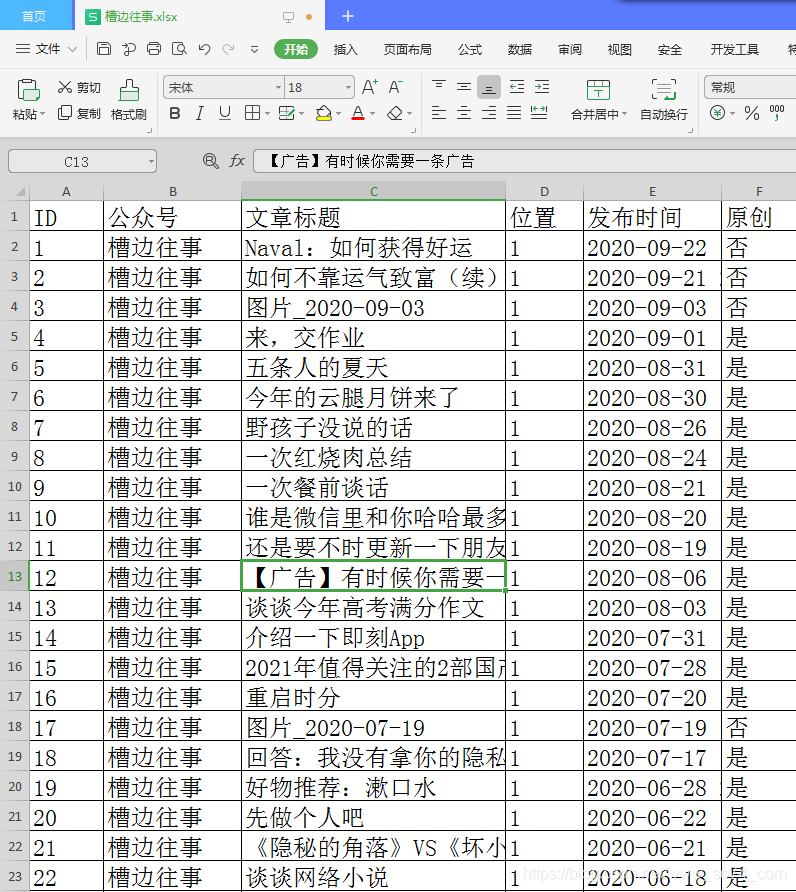Align text left horizontally

439,113
